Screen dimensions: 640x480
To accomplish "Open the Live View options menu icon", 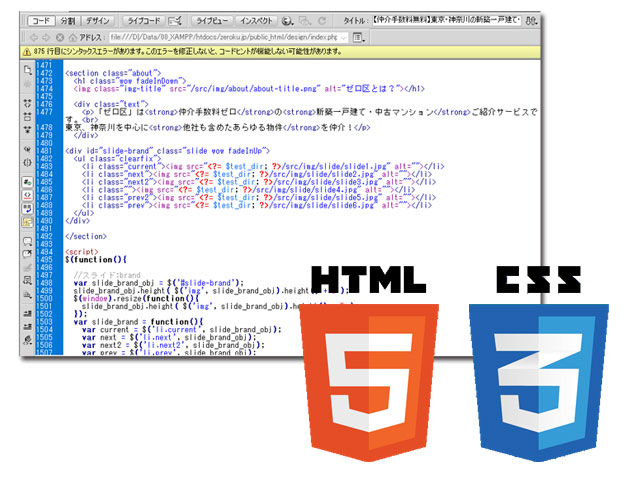I will click(358, 38).
